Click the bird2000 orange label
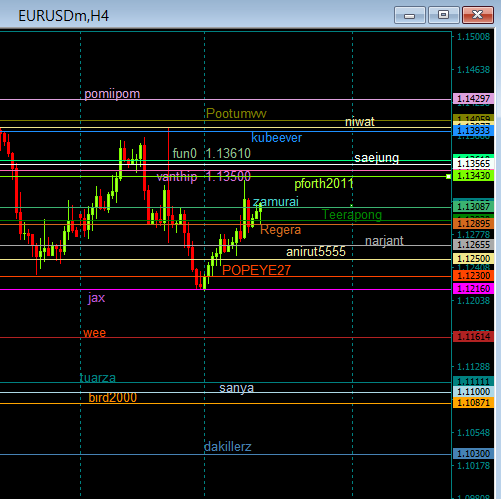Image resolution: width=501 pixels, height=499 pixels. (x=113, y=398)
